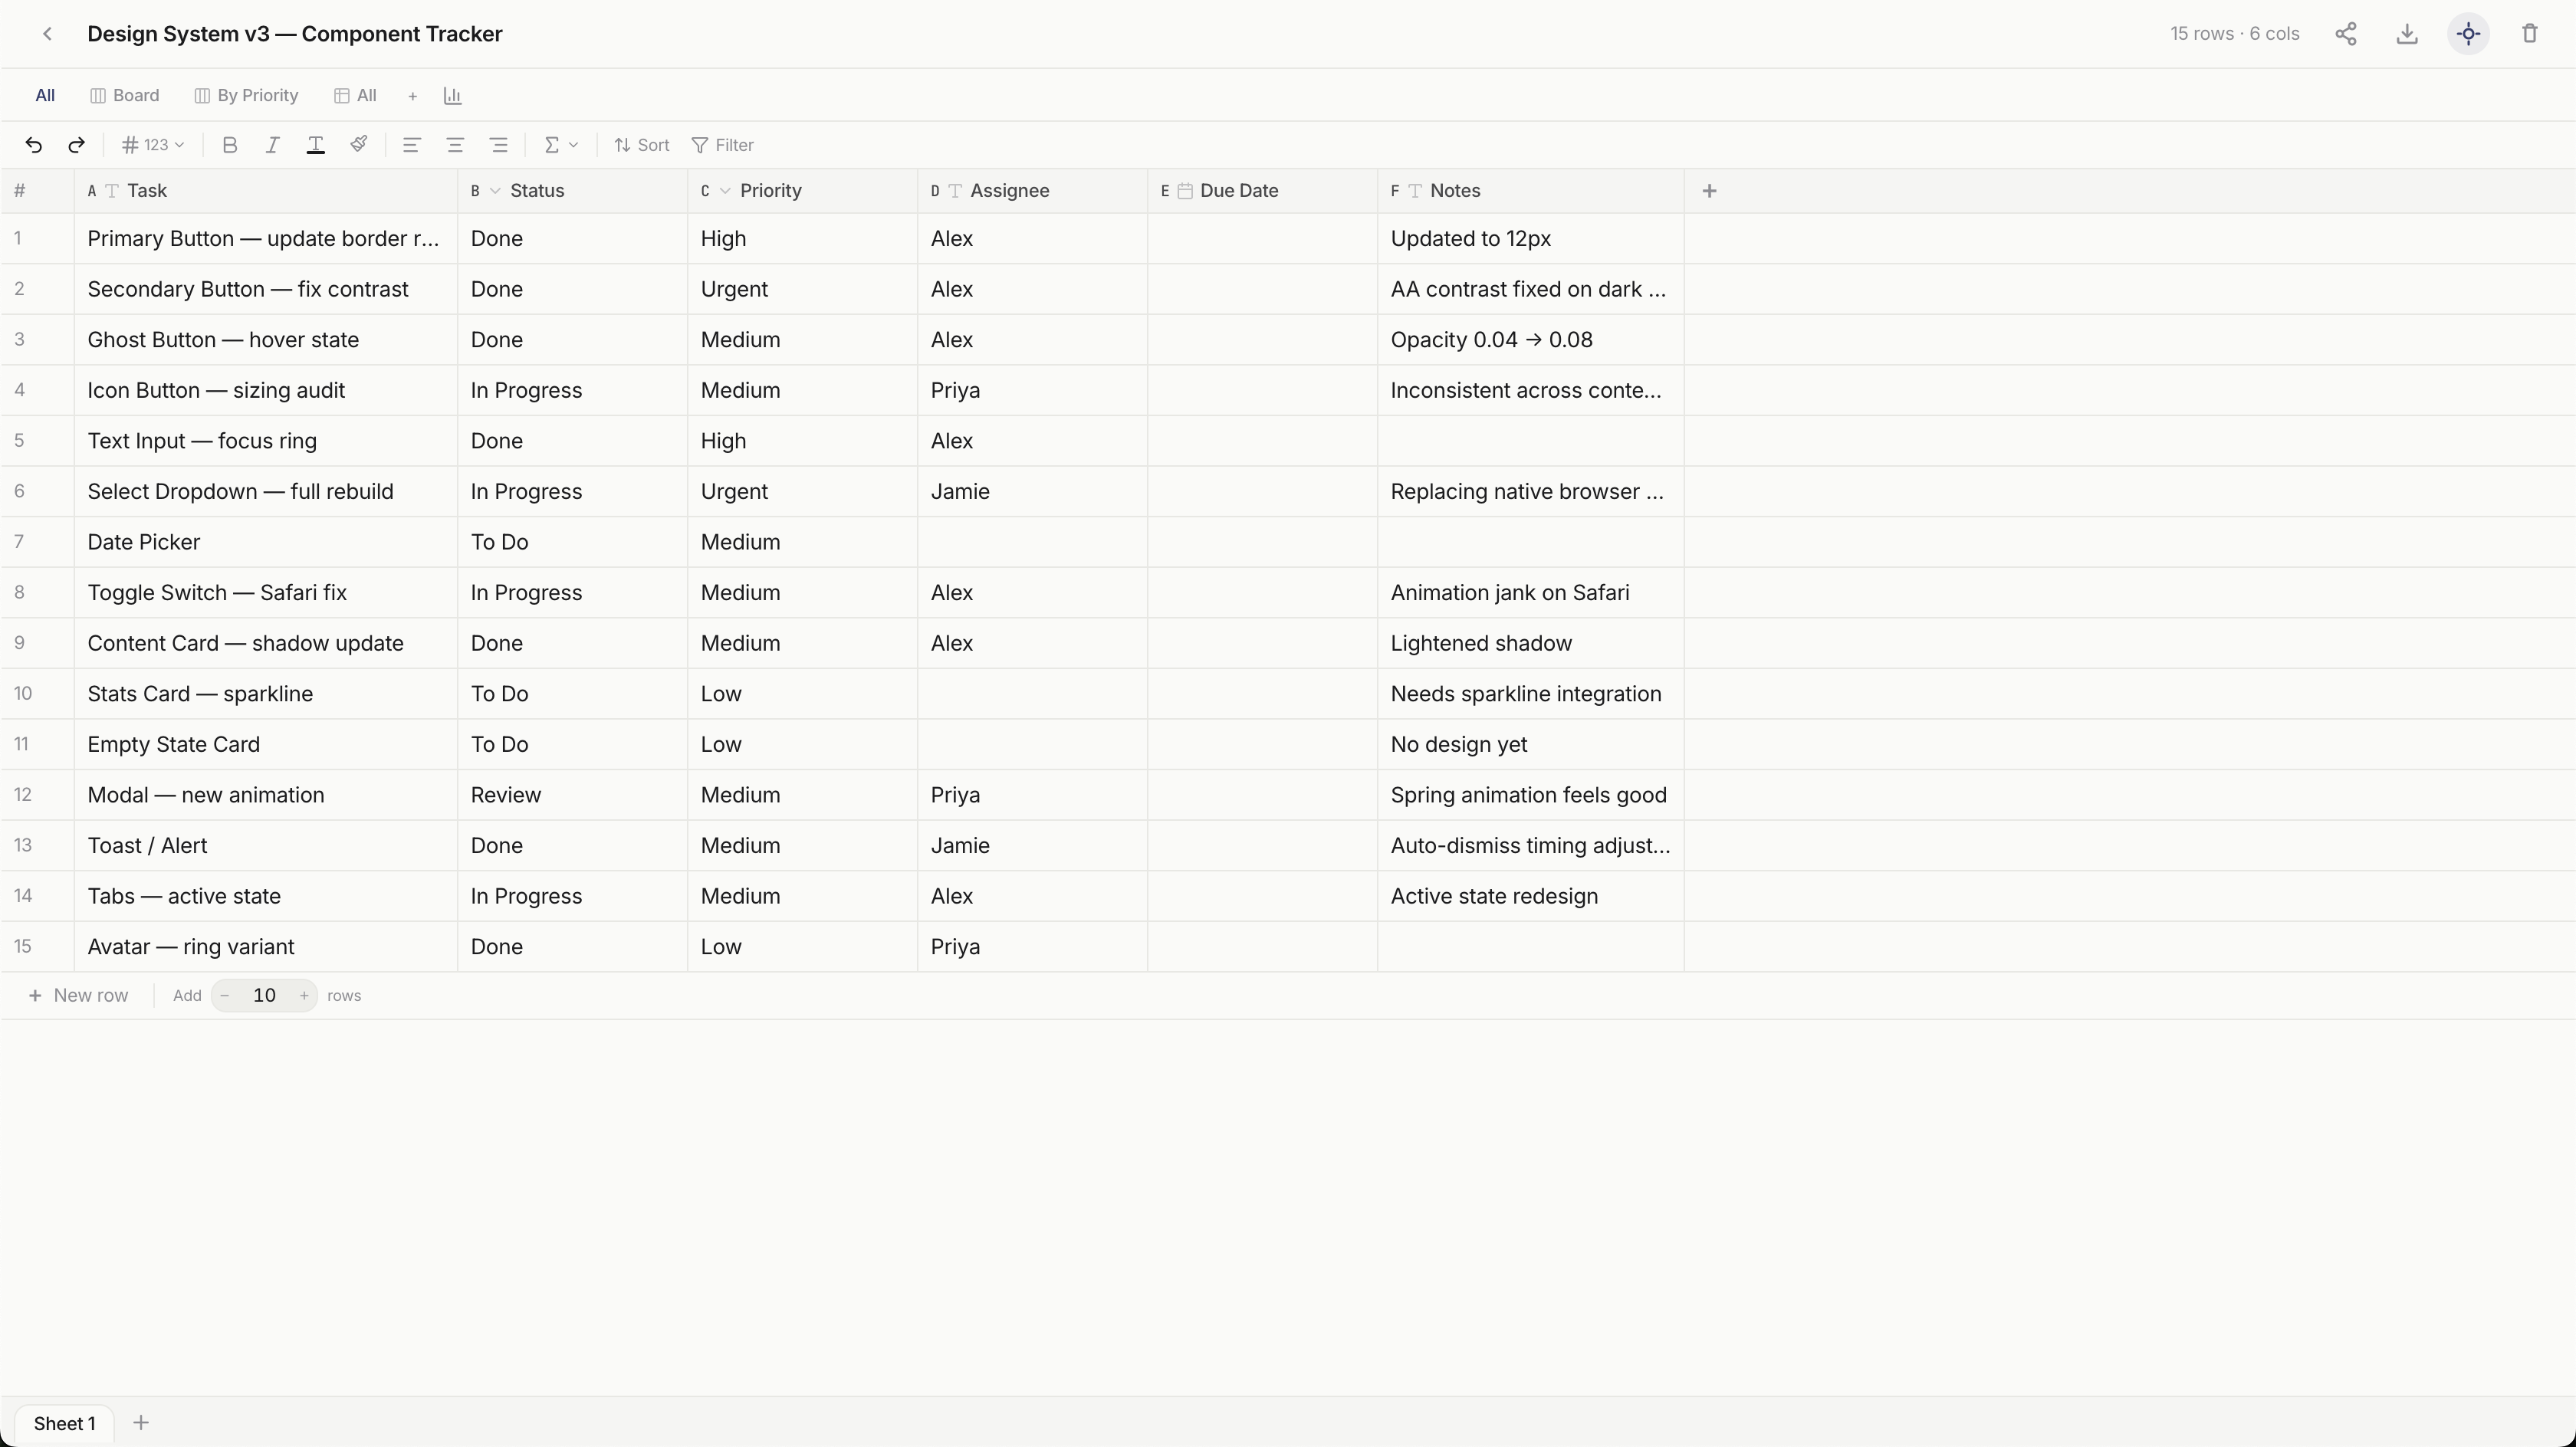Add a new column with the plus header

[x=1709, y=191]
